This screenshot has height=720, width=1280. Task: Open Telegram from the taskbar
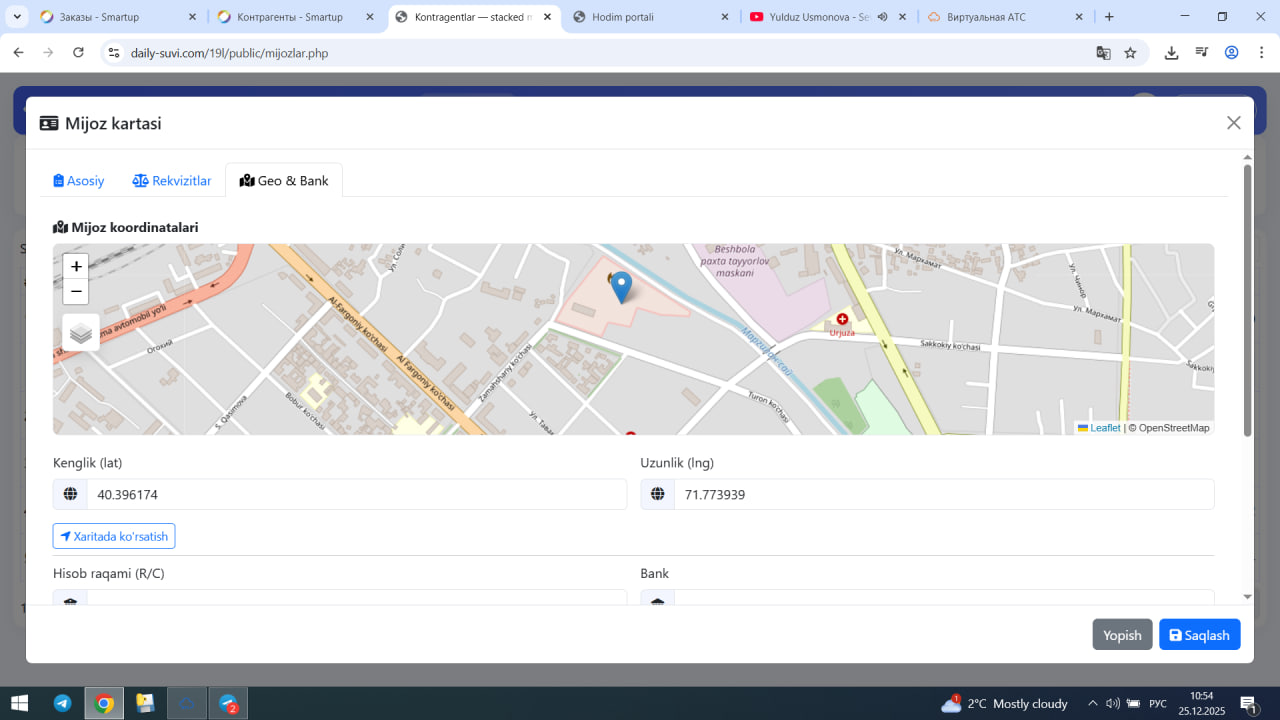point(62,703)
